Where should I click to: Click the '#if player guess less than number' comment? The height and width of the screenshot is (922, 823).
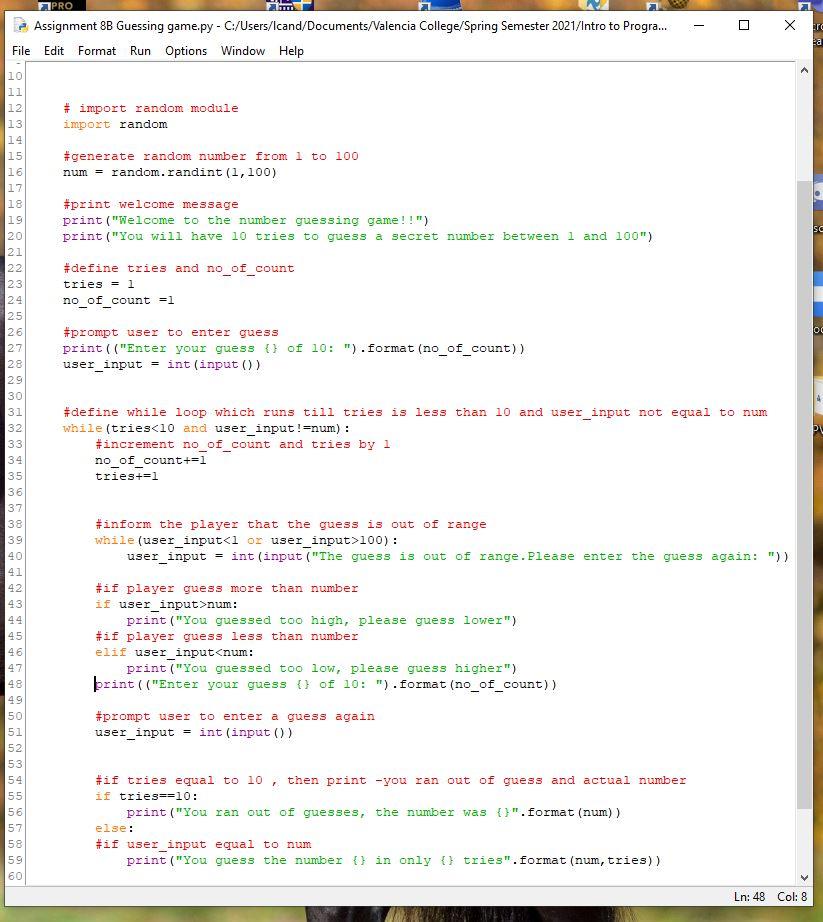pyautogui.click(x=226, y=636)
